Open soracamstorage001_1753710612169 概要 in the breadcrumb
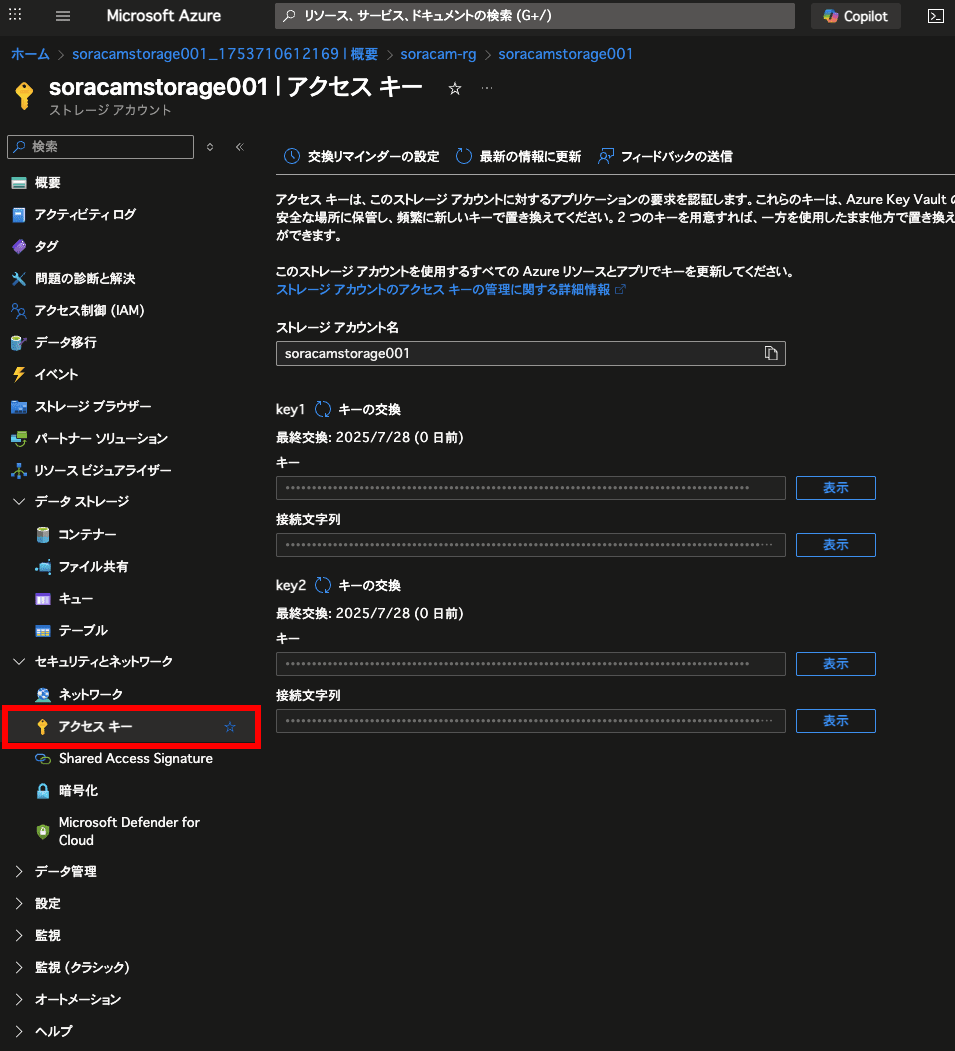The height and width of the screenshot is (1051, 955). [x=225, y=54]
